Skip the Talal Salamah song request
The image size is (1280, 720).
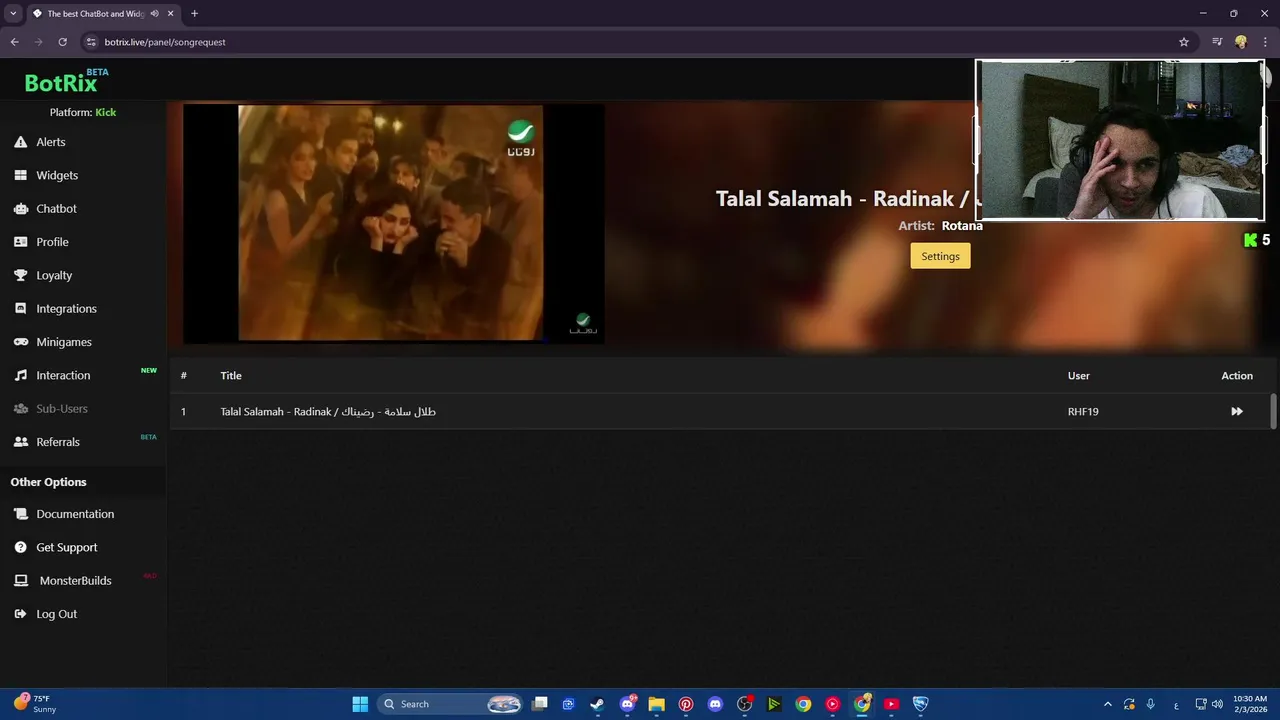[1237, 411]
